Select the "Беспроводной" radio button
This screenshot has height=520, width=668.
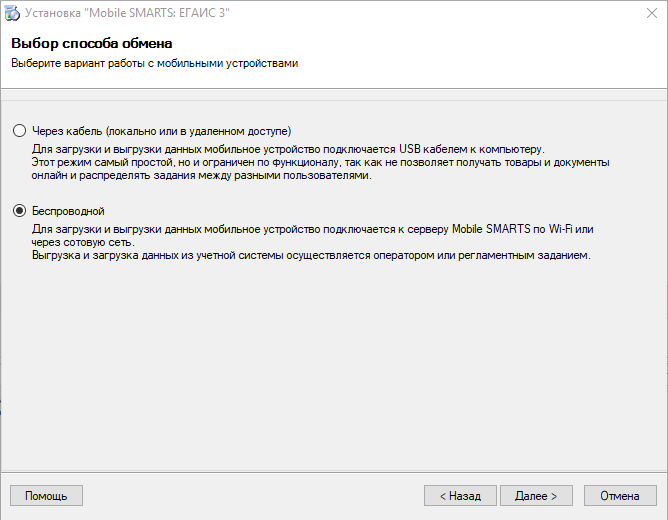(20, 211)
